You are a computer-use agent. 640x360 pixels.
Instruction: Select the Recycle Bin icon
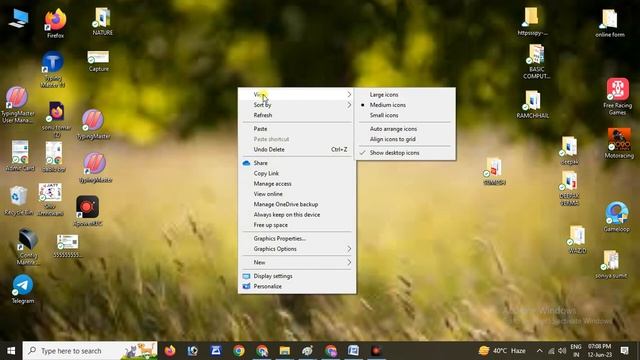coord(18,200)
